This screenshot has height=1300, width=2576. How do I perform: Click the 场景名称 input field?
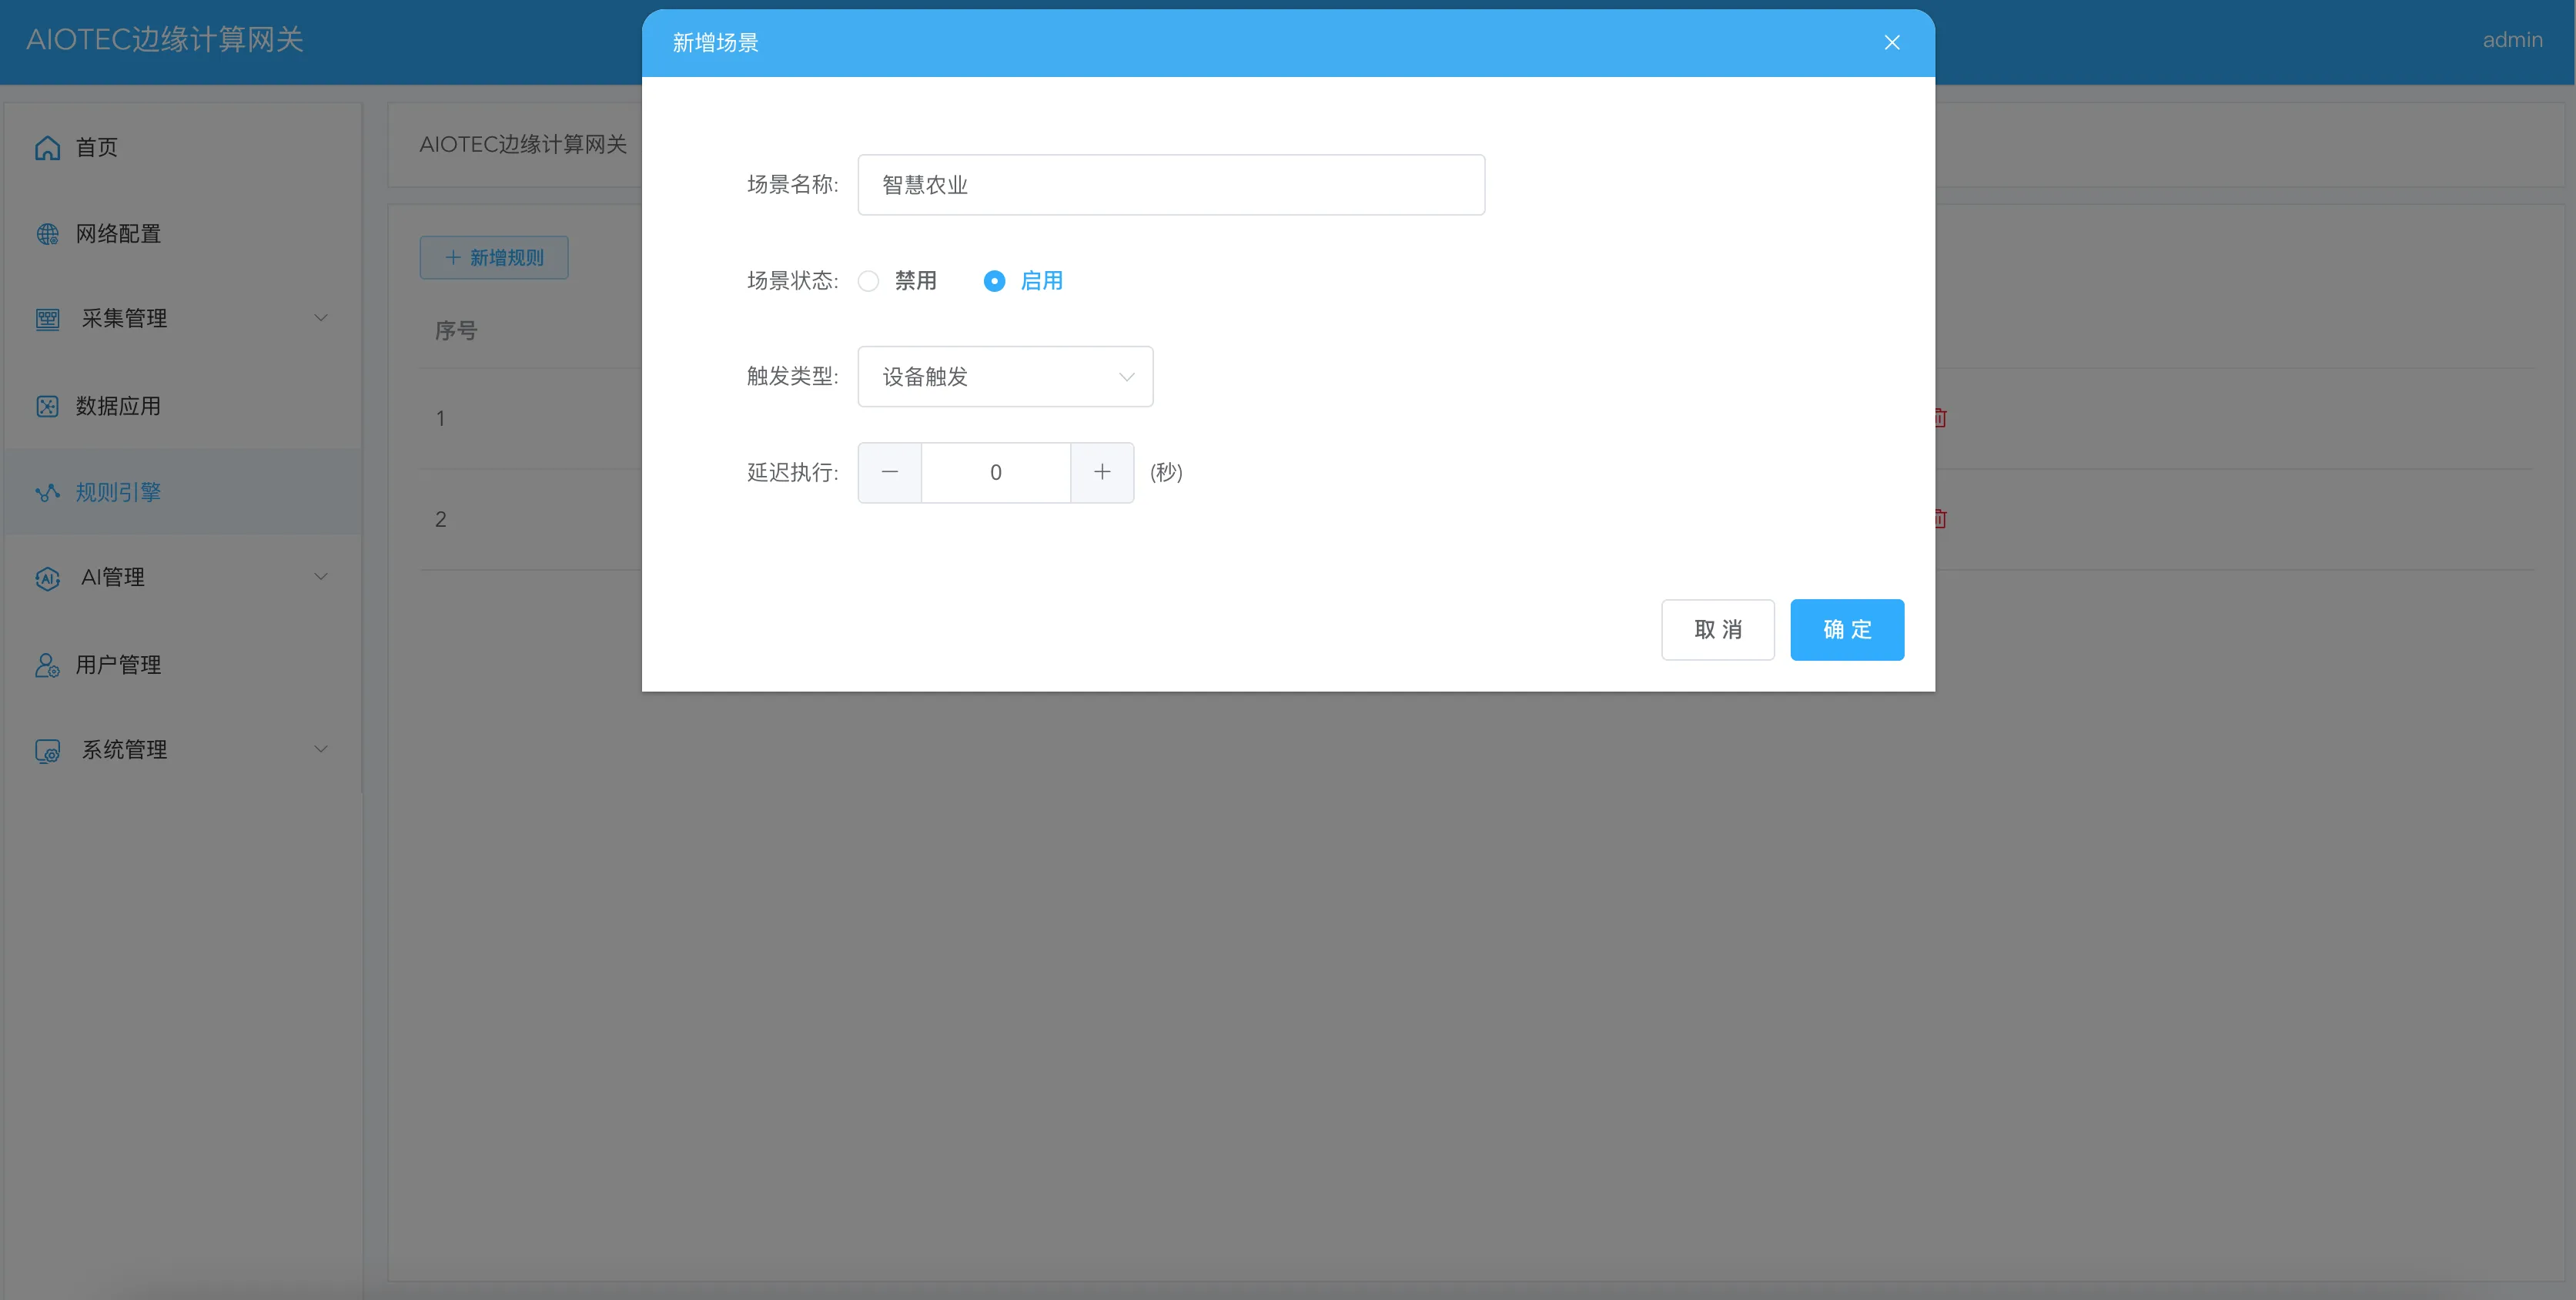(1170, 185)
